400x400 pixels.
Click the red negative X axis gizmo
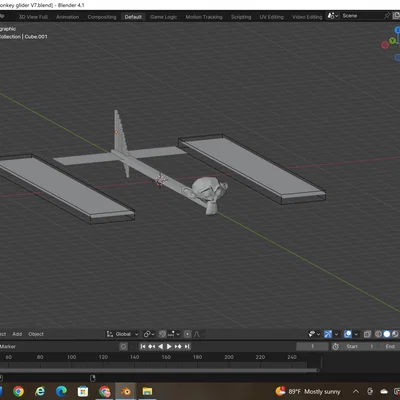tap(385, 45)
